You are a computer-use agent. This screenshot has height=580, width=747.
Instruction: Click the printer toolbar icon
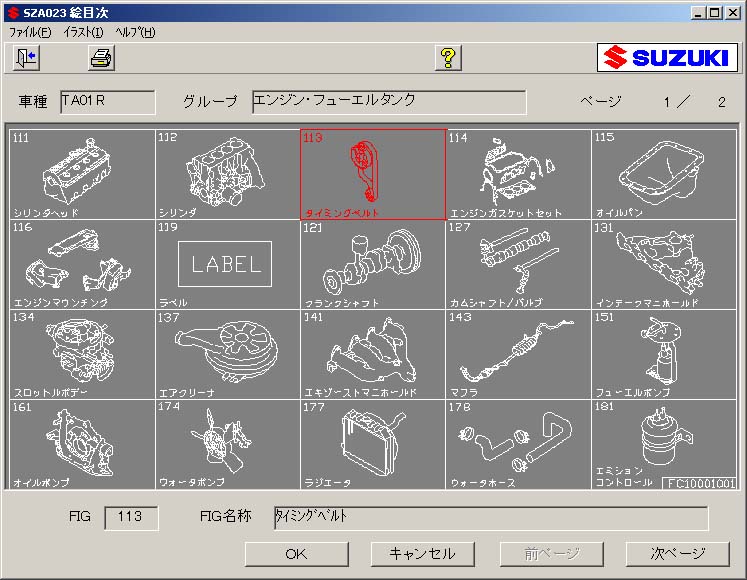(x=102, y=58)
